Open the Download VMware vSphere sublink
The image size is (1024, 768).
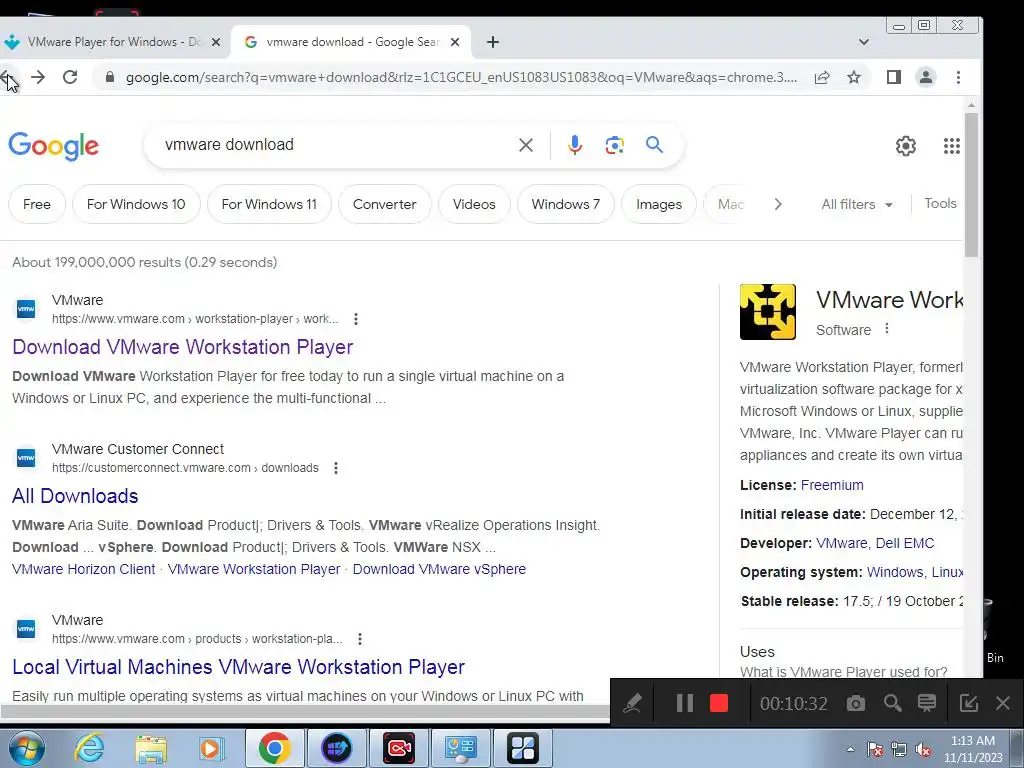(x=439, y=569)
